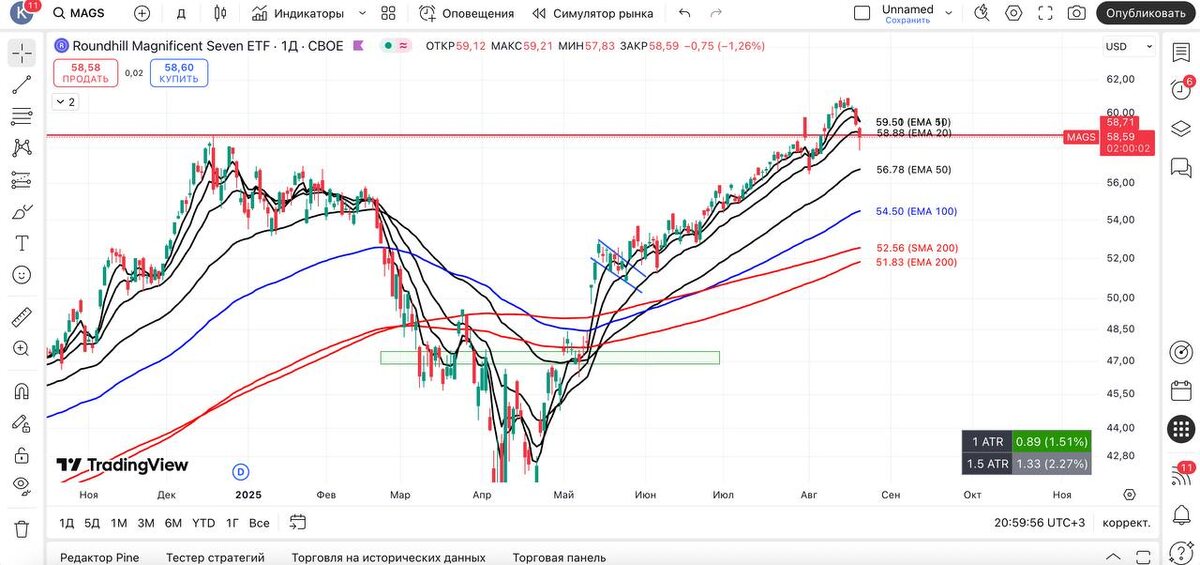The width and height of the screenshot is (1200, 565).
Task: Open indicator templates grid icon
Action: 389,13
